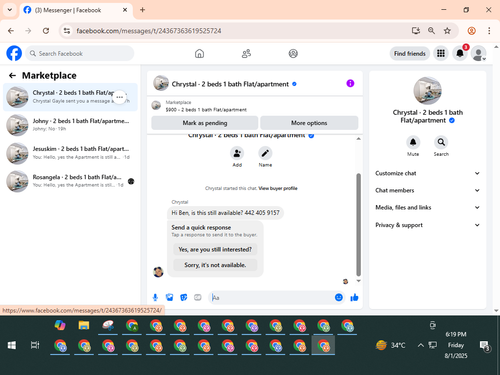Show hidden system tray icons chevron

pyautogui.click(x=421, y=345)
